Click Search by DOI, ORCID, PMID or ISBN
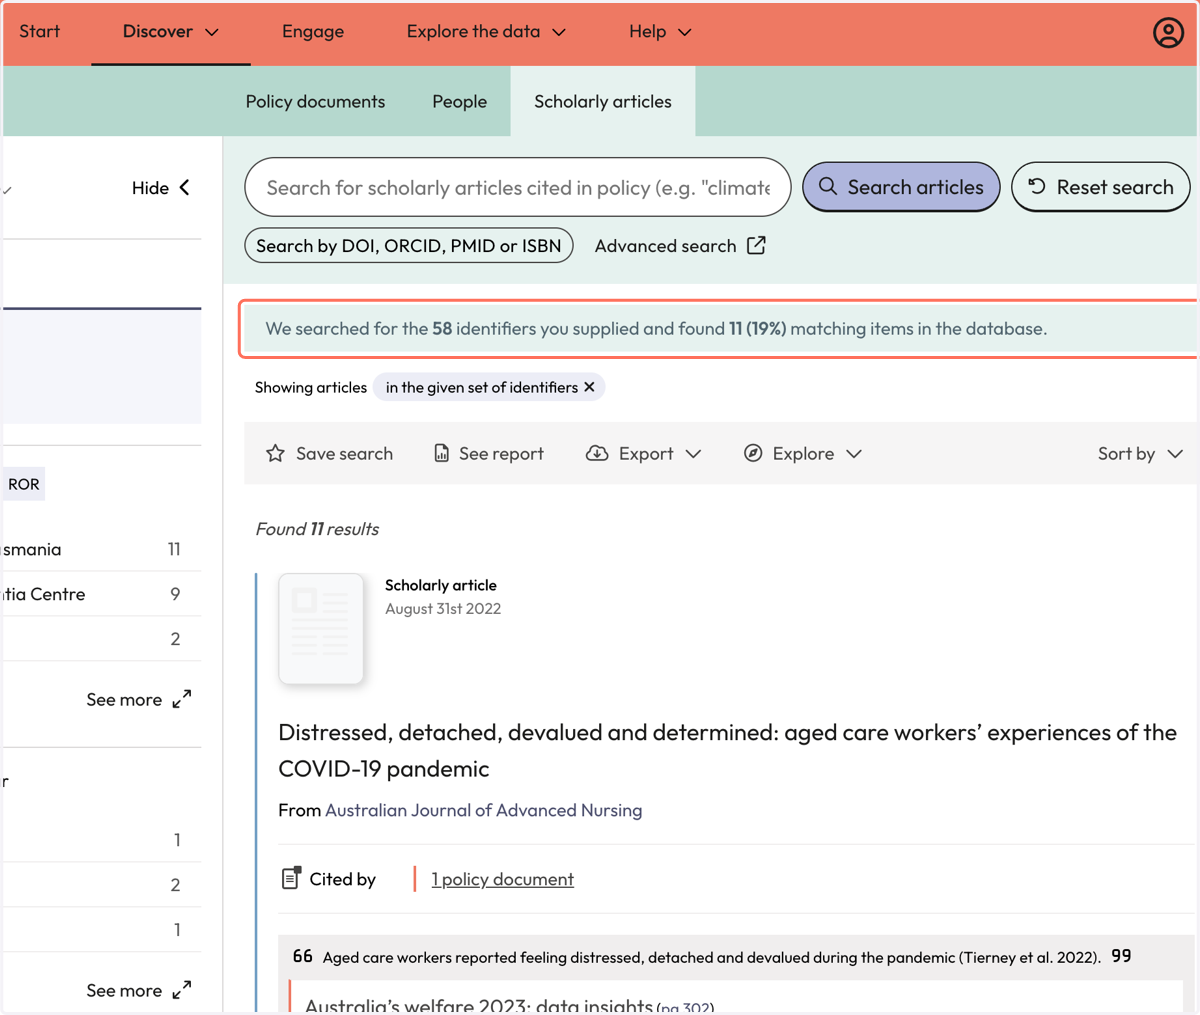Screen dimensions: 1200x1015 [409, 245]
